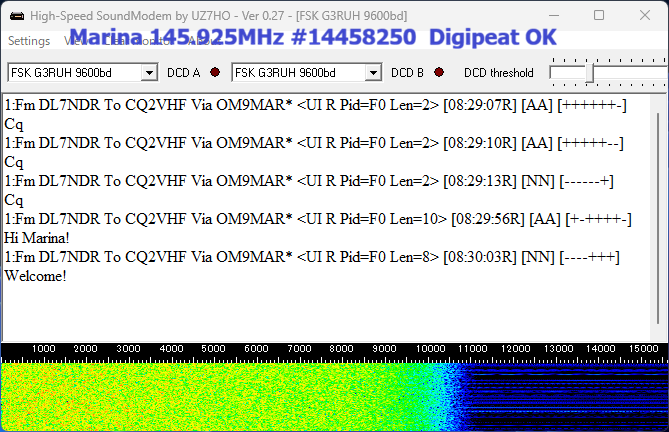The width and height of the screenshot is (669, 432).
Task: Click the 15000 mark on frequency scale
Action: [x=643, y=349]
